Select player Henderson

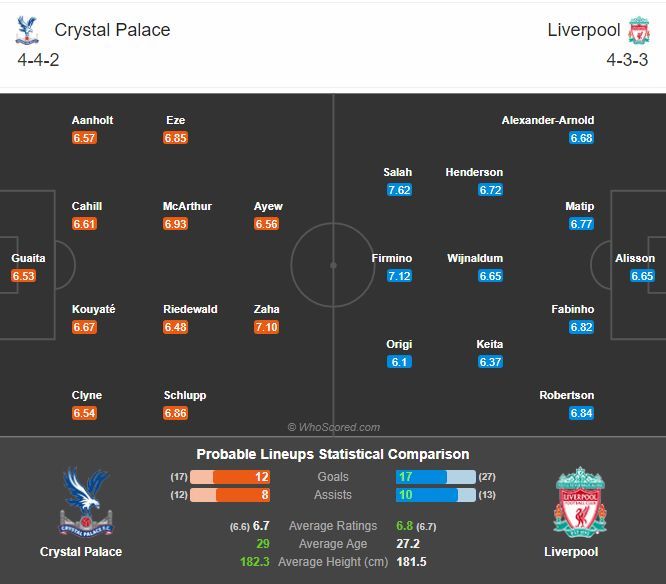coord(474,172)
